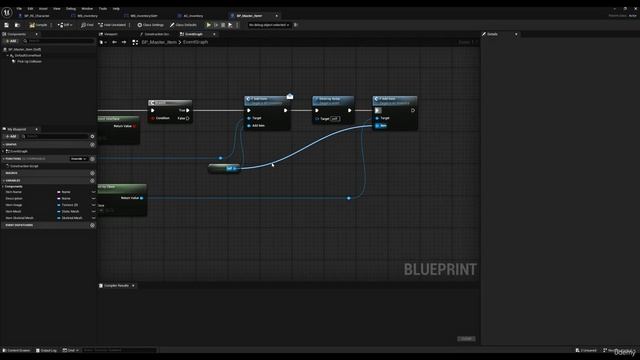640x360 pixels.
Task: Click the Self reference node
Action: (x=224, y=168)
